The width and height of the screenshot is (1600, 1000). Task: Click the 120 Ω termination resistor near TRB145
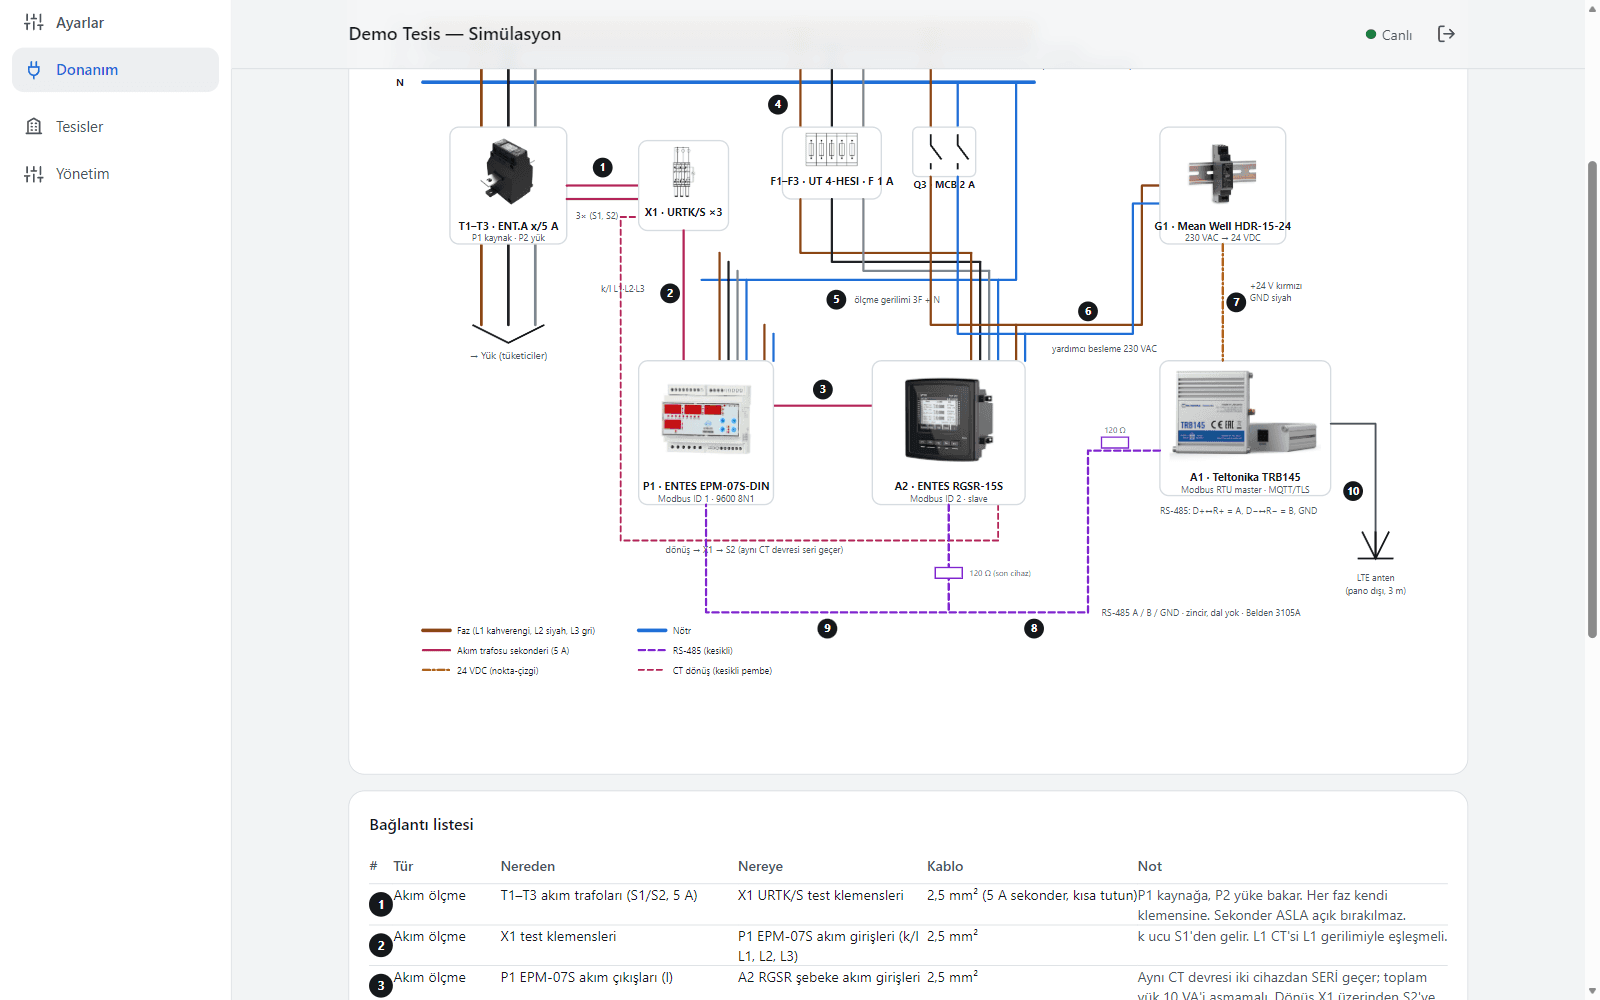1115,442
